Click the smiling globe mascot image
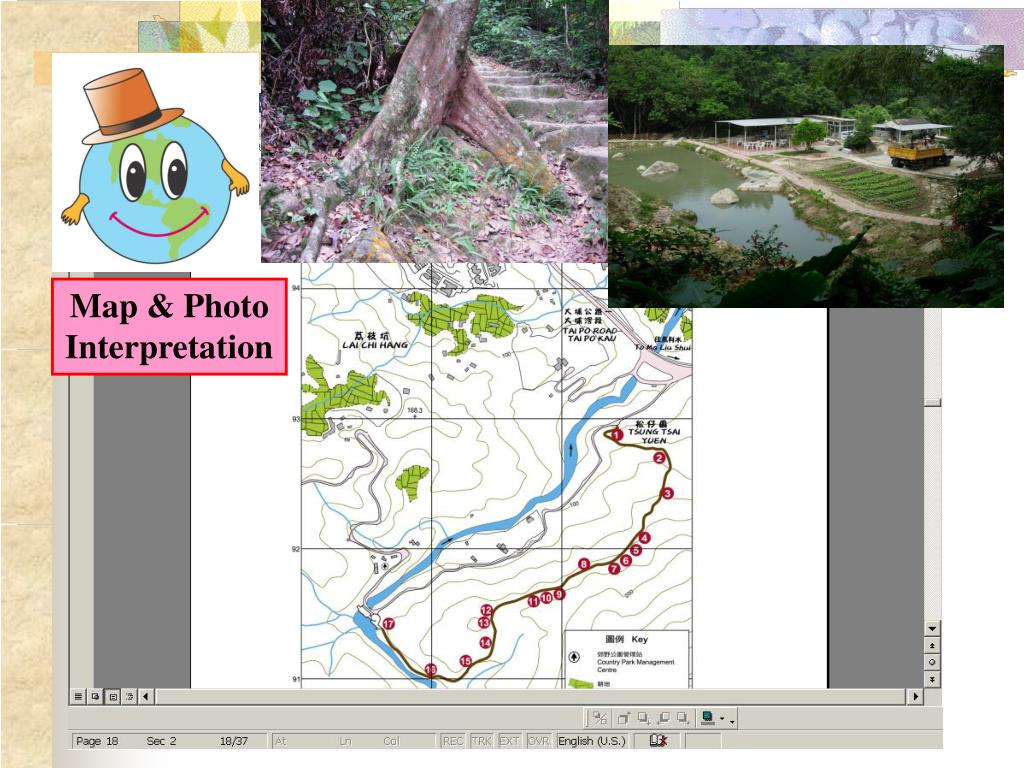This screenshot has width=1024, height=768. [155, 163]
